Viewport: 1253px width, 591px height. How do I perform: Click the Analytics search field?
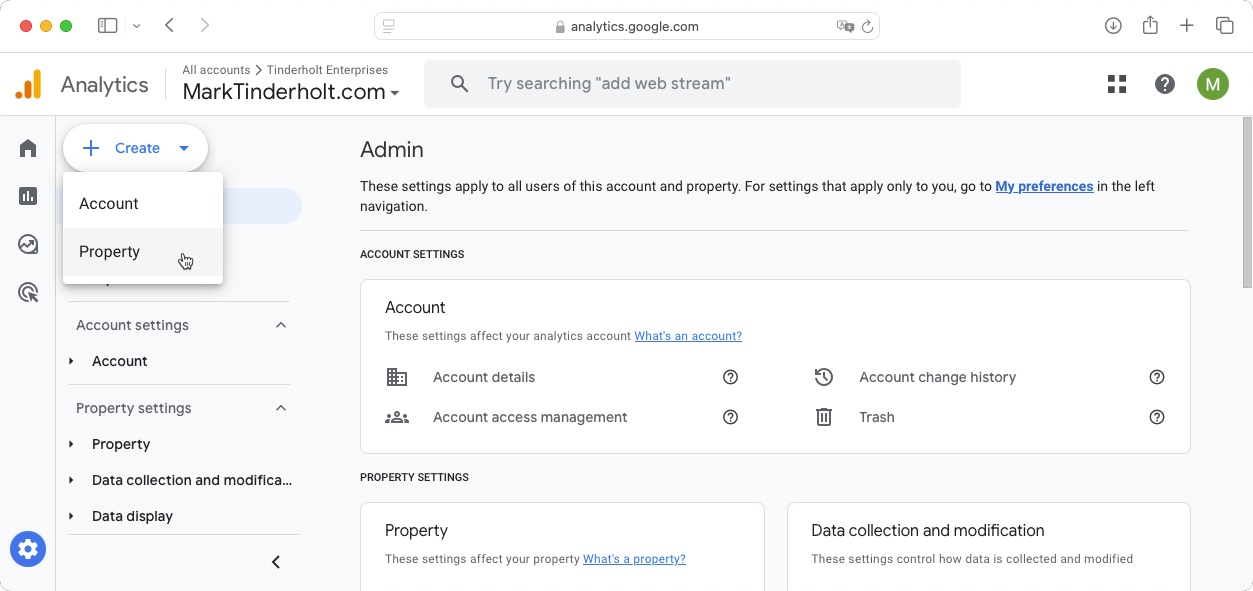pyautogui.click(x=692, y=84)
